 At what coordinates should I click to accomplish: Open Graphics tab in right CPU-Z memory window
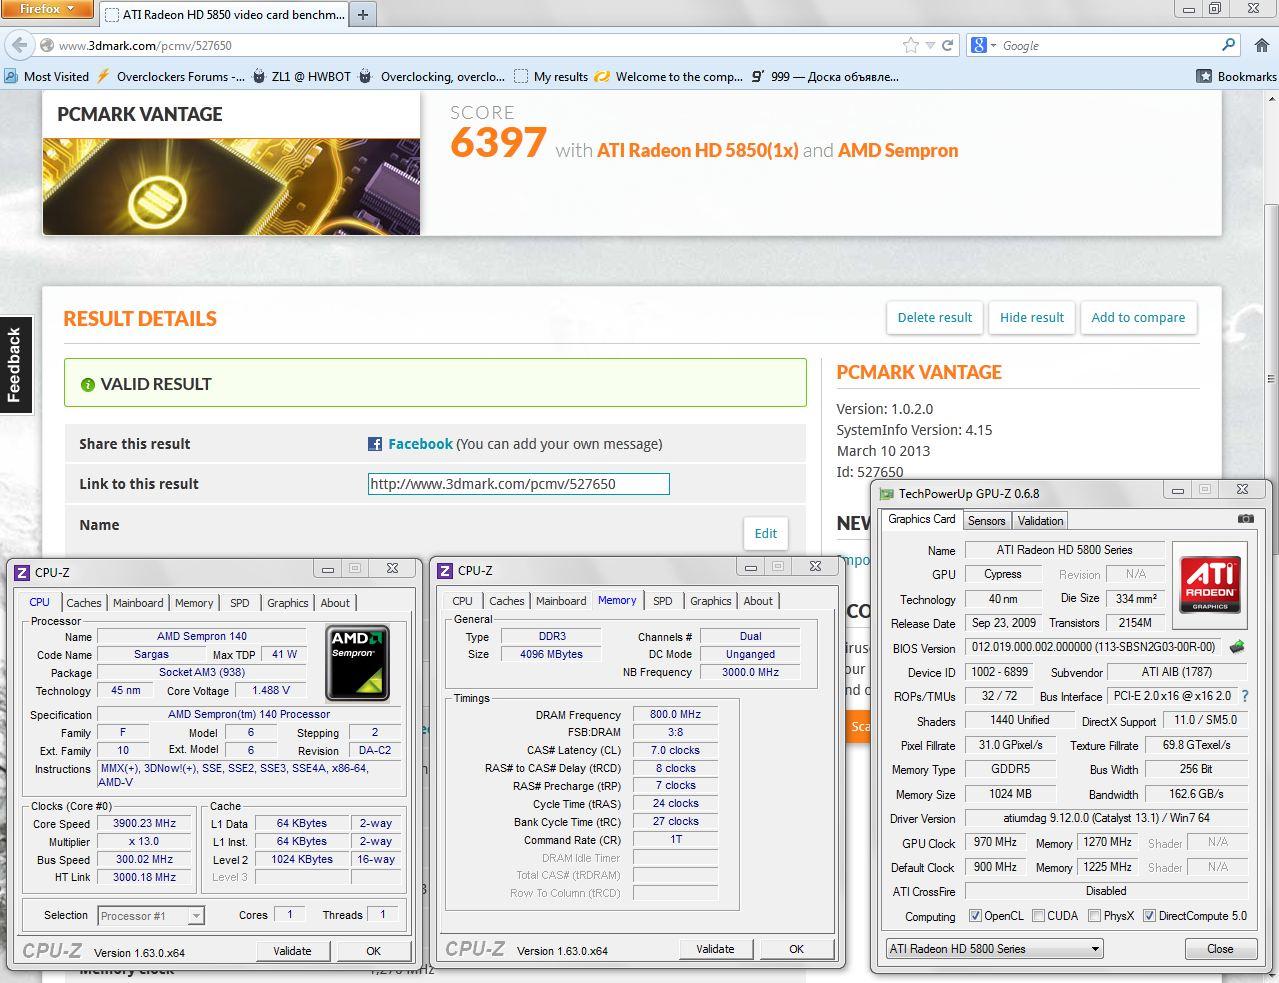click(710, 601)
